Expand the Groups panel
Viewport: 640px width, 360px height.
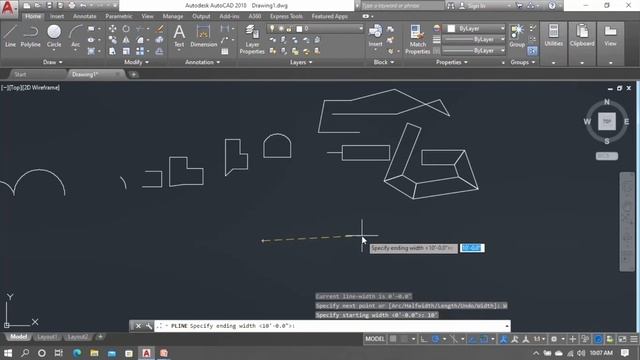(x=523, y=62)
